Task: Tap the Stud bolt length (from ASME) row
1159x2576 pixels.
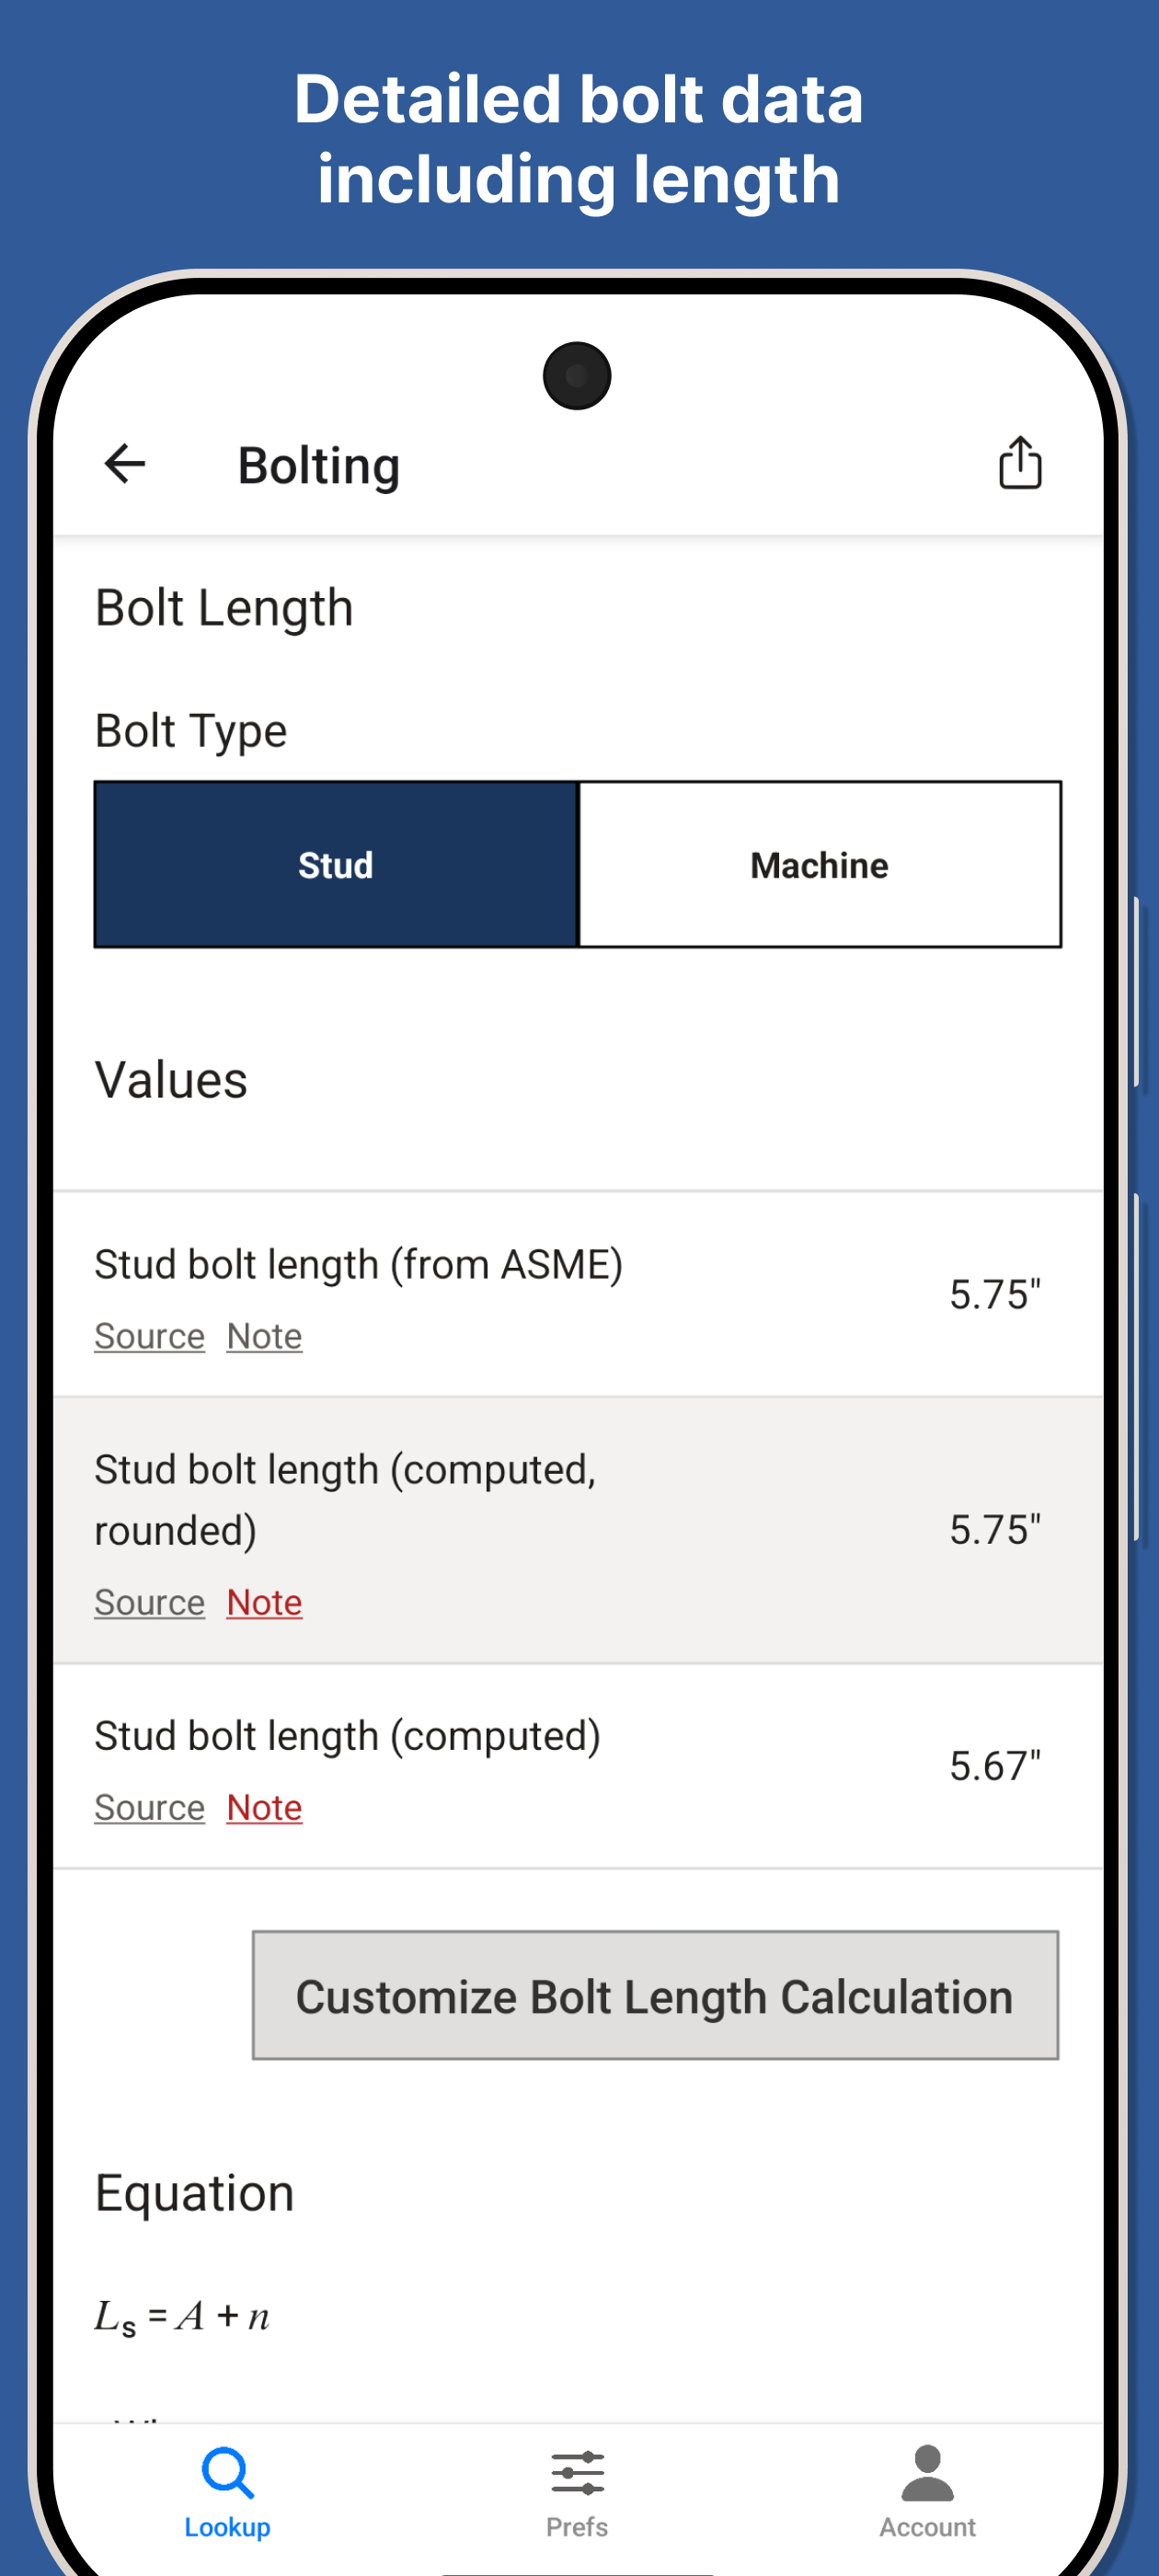Action: point(500,1266)
